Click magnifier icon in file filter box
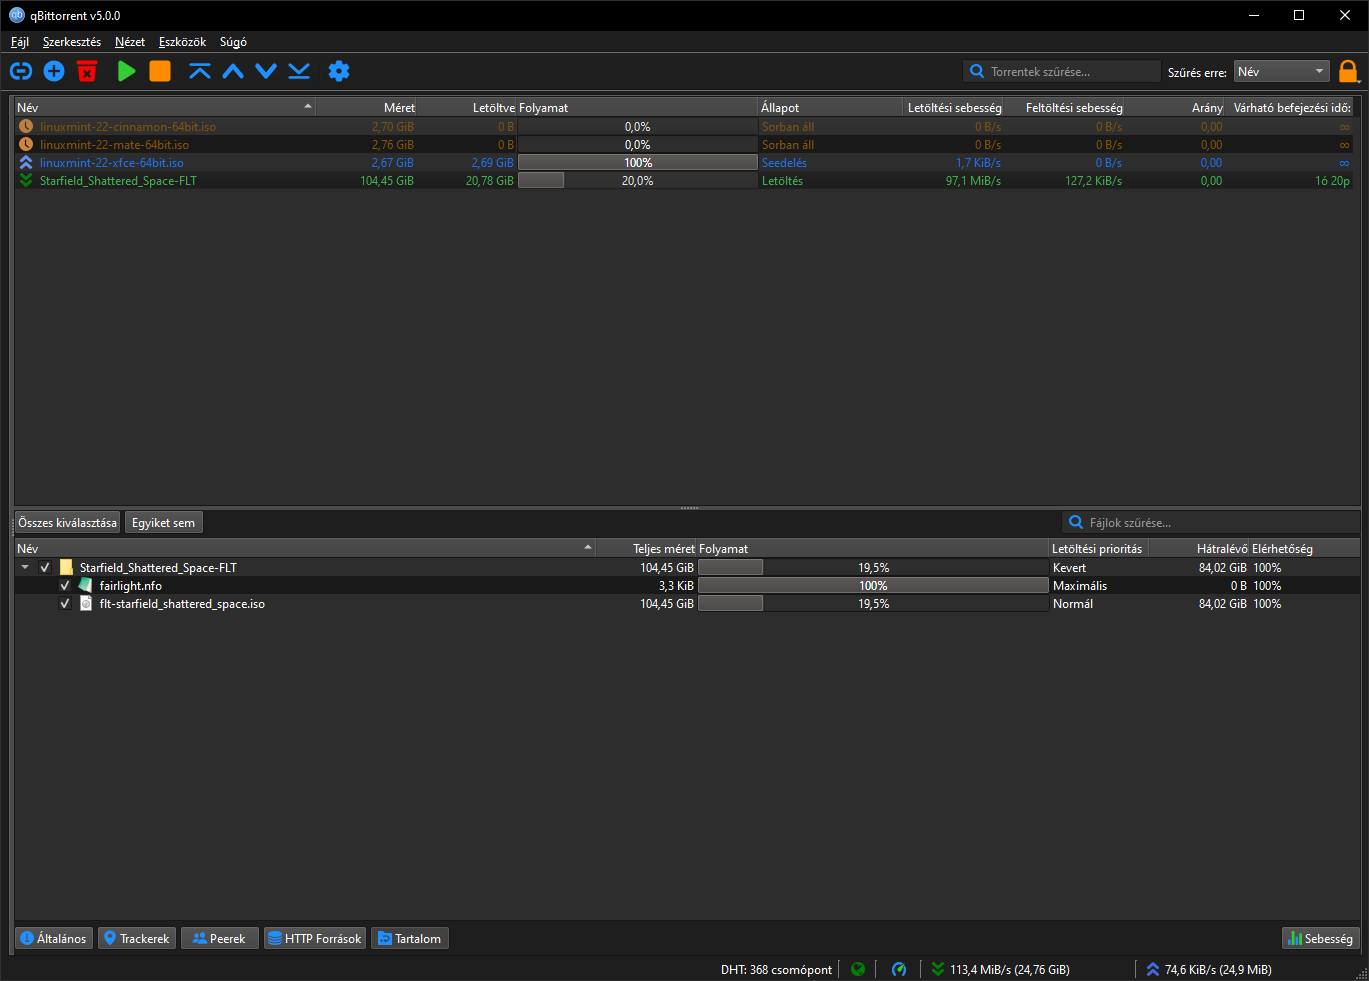Viewport: 1369px width, 981px height. coord(1076,522)
